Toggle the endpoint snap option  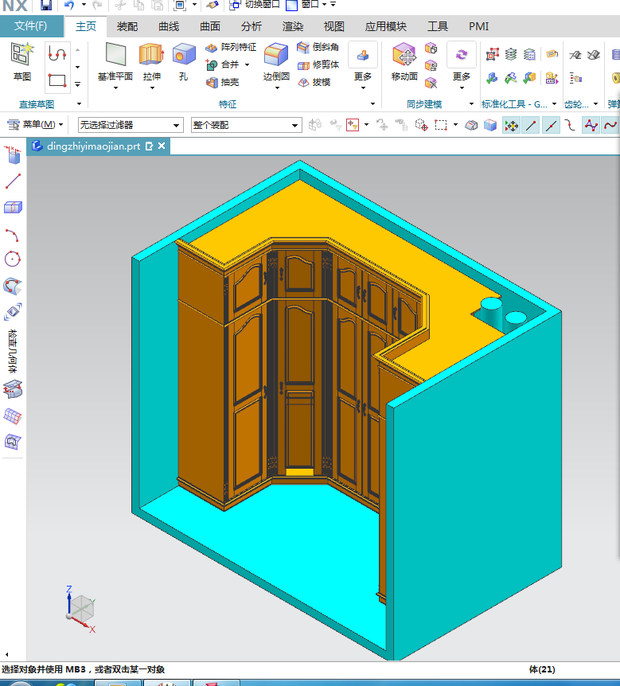pos(530,125)
